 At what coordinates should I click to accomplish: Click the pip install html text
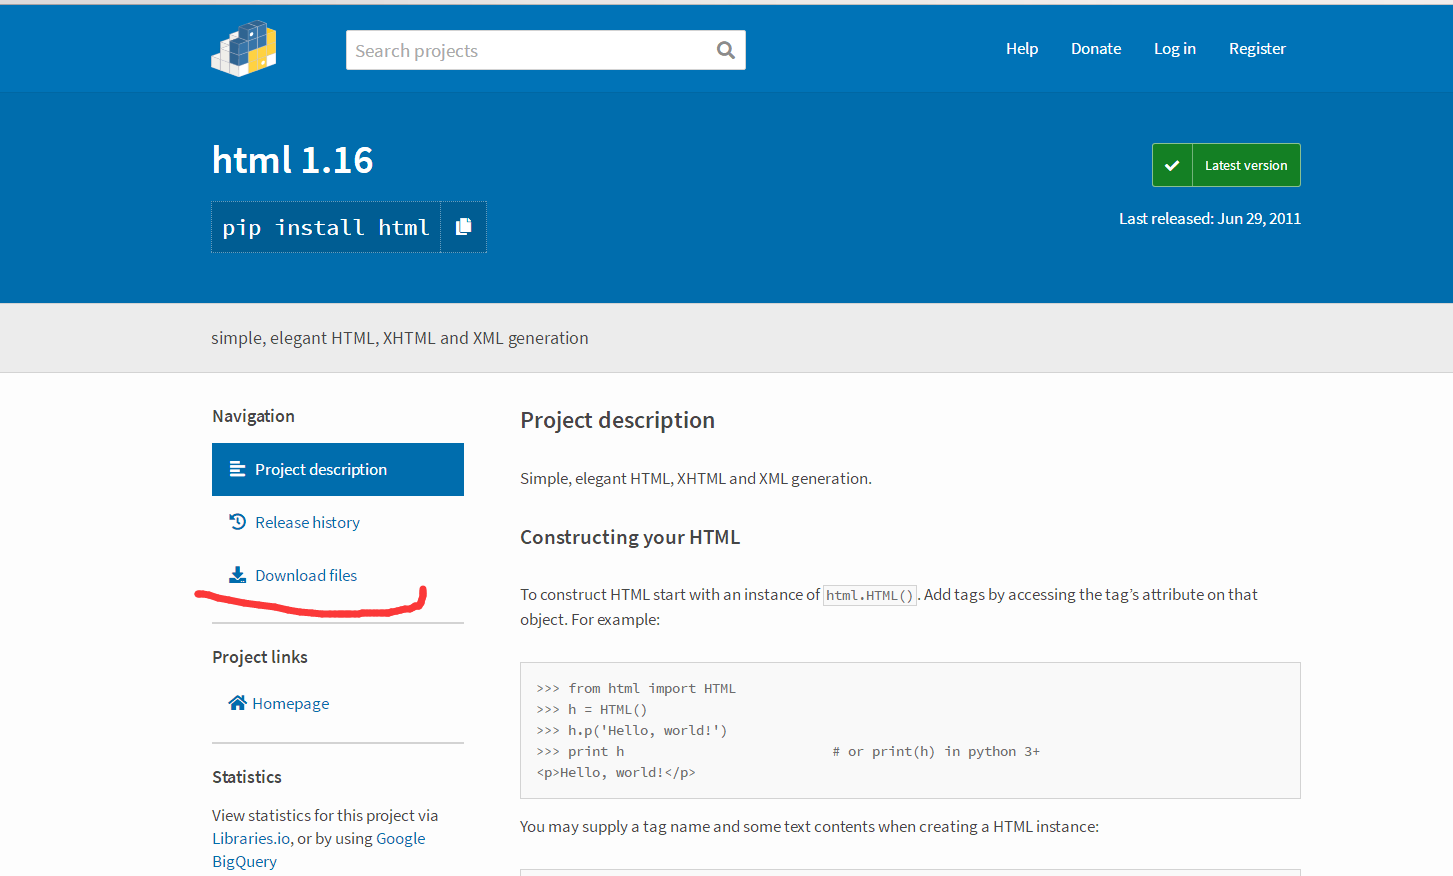pos(326,227)
